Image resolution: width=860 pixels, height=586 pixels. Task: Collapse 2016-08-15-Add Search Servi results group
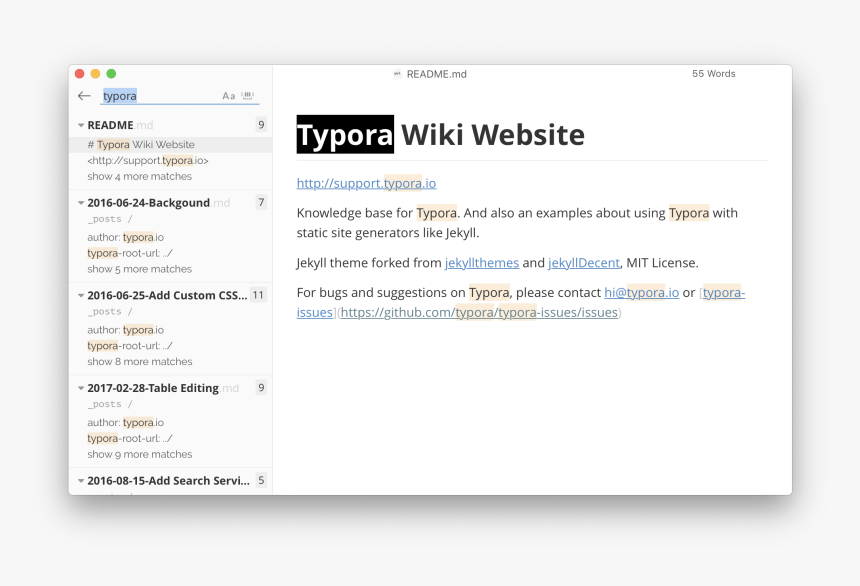point(81,481)
